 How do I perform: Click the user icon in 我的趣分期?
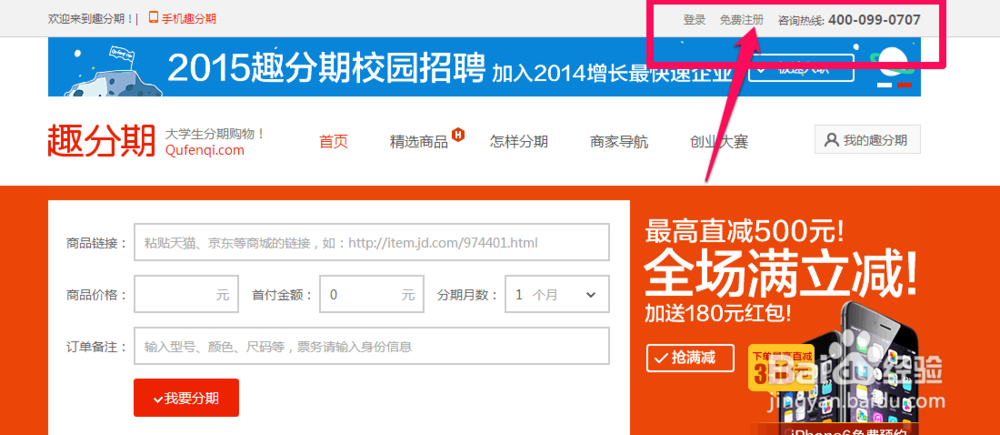tap(831, 140)
